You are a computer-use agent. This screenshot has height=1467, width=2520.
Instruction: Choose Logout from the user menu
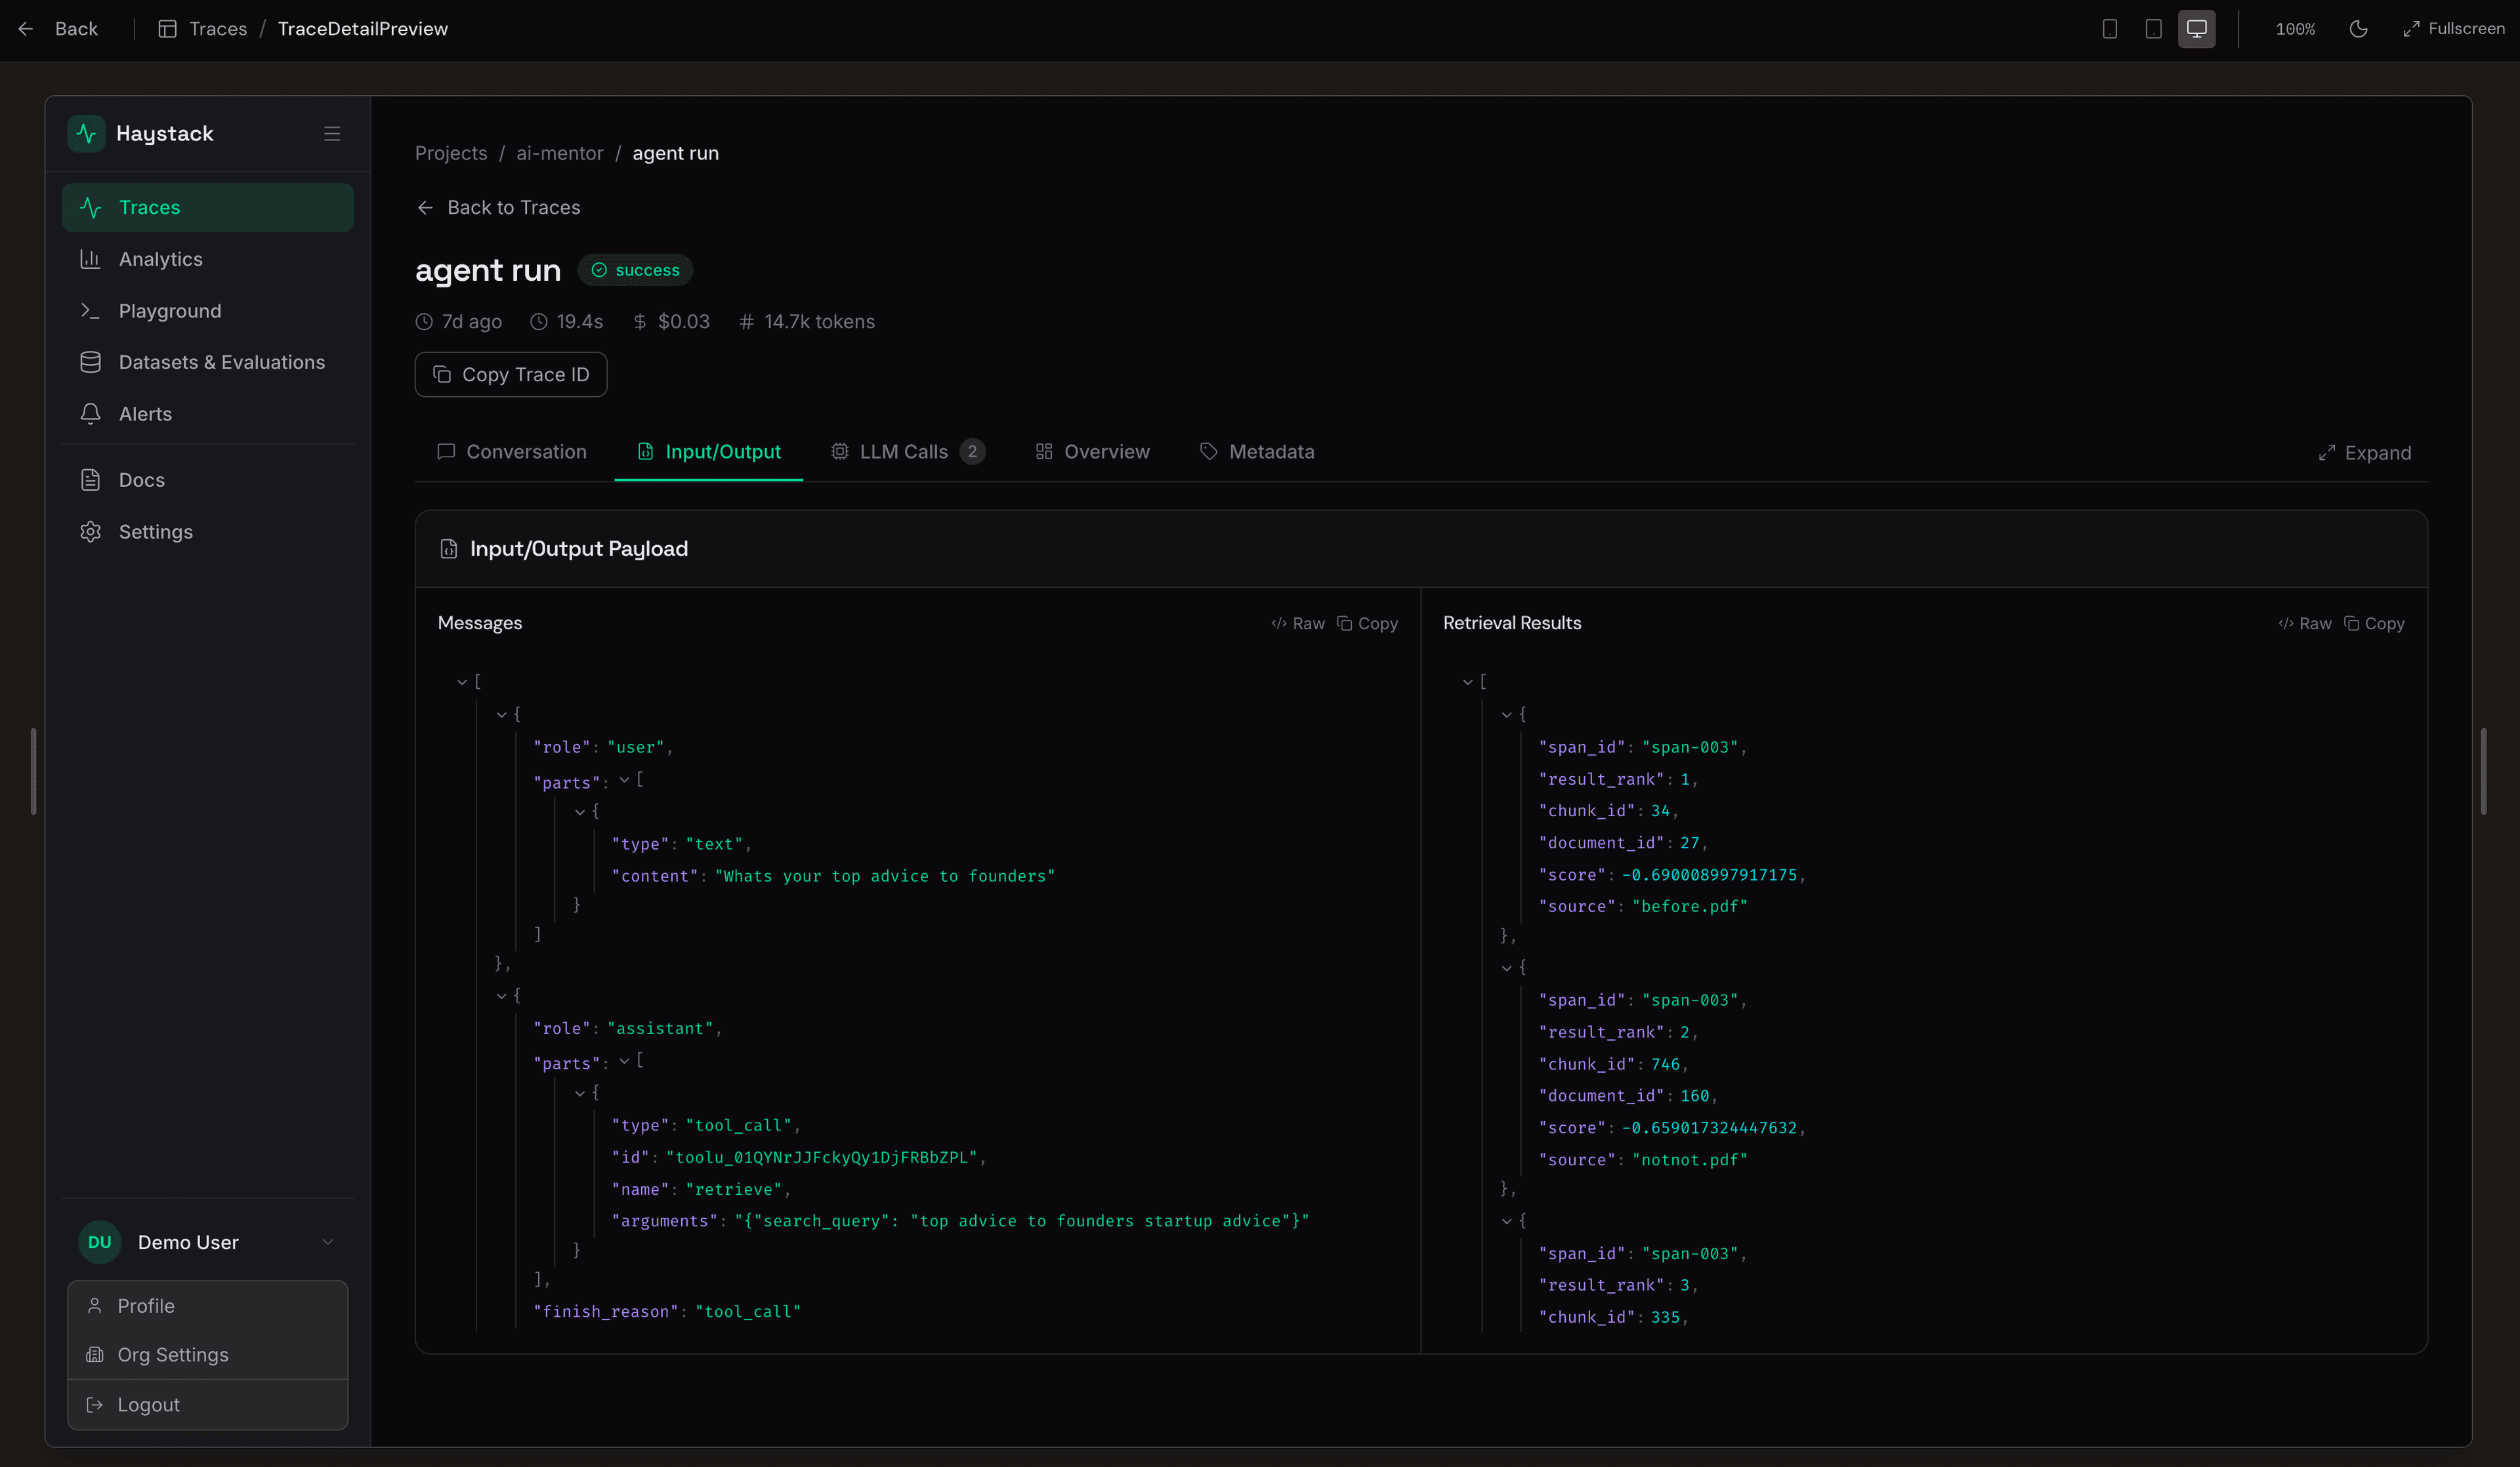tap(208, 1405)
